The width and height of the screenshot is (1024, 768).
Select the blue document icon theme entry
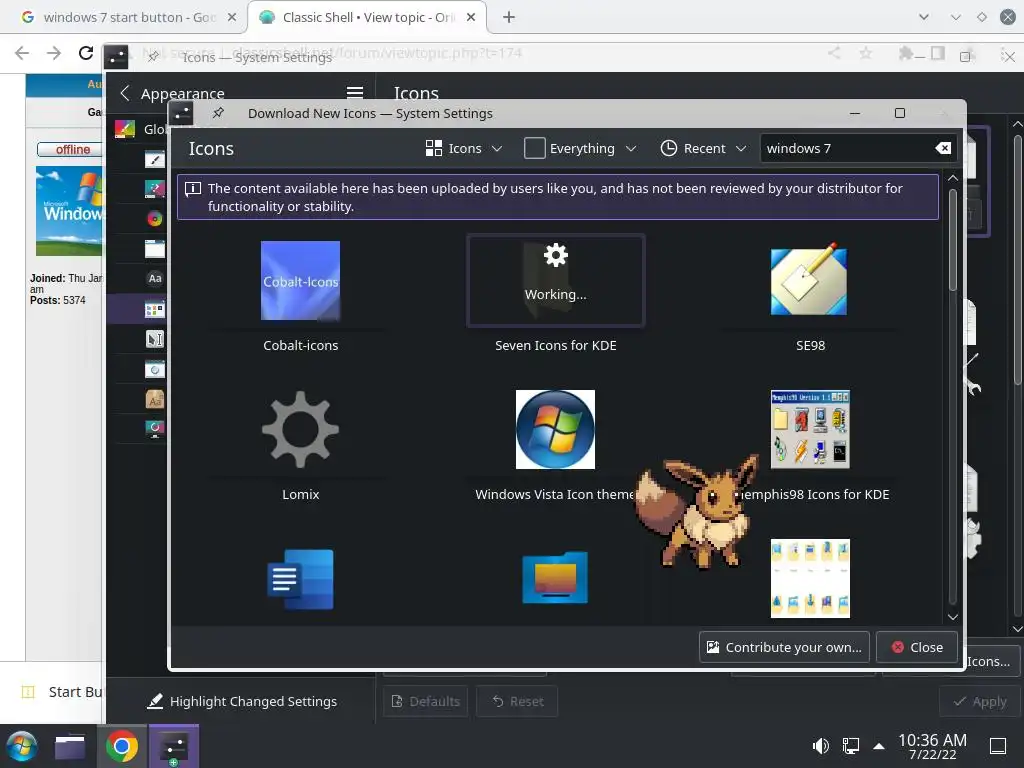300,579
